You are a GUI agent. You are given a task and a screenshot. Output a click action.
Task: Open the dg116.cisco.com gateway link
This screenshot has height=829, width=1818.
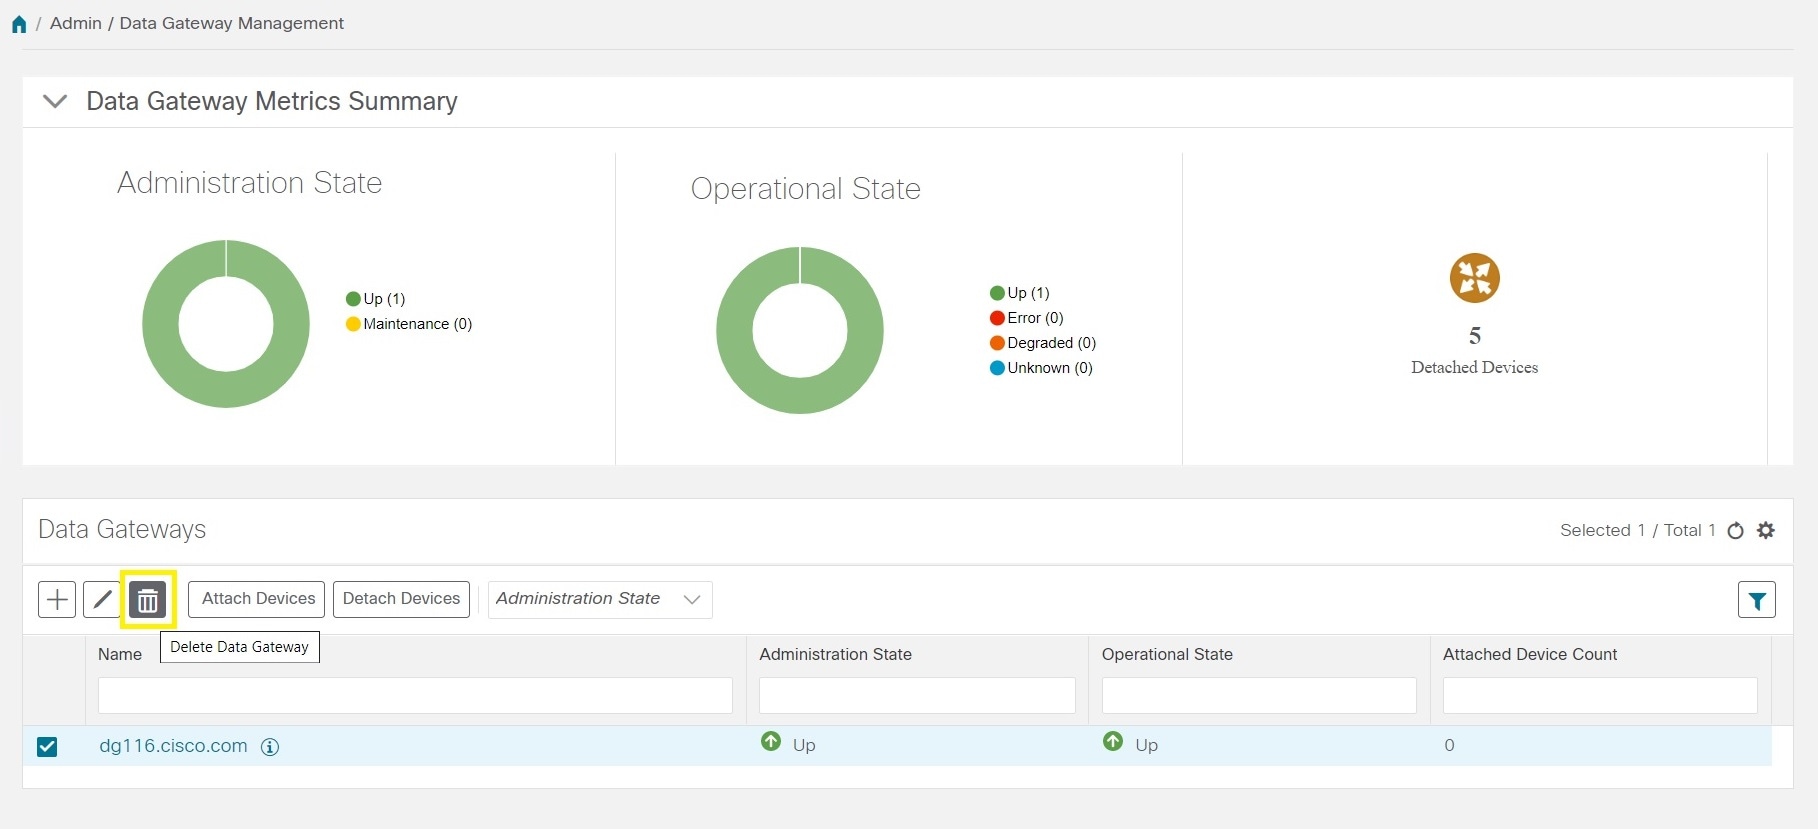pos(173,746)
